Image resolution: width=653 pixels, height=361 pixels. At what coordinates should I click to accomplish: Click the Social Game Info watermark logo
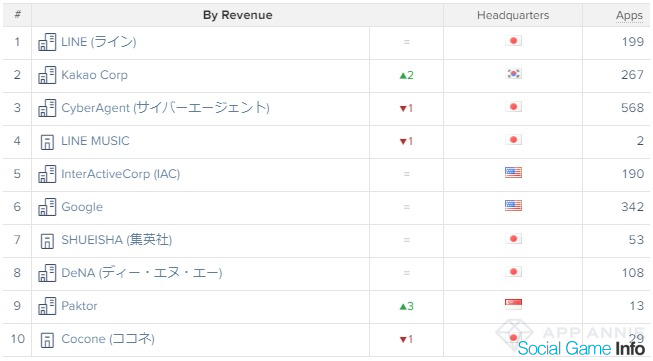click(x=581, y=348)
